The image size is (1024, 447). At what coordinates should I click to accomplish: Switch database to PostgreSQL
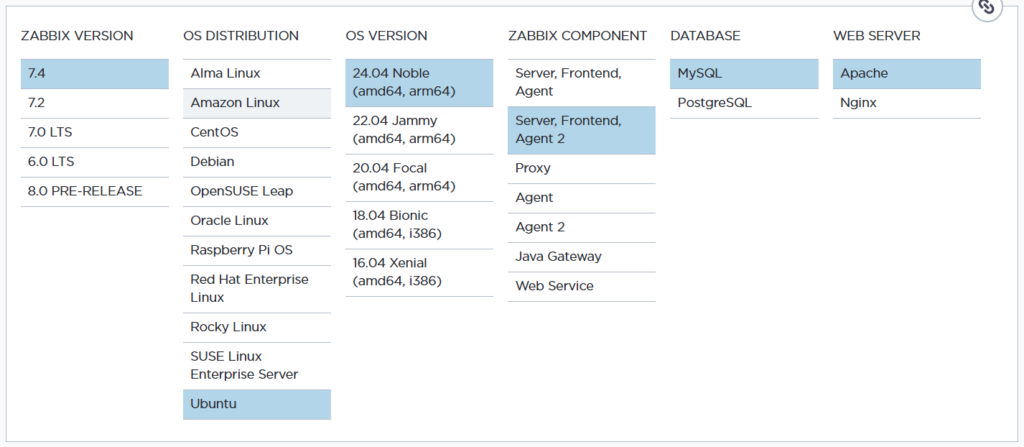pos(743,103)
